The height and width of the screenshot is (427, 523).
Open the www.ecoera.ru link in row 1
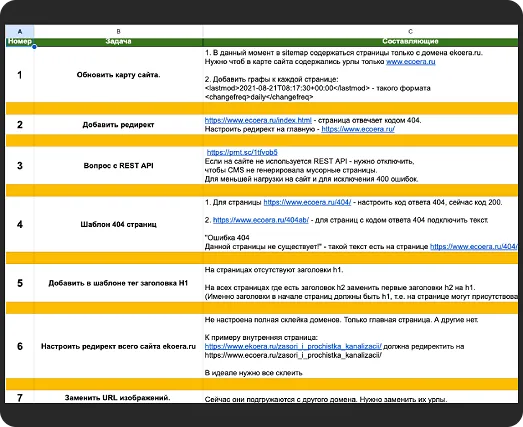(x=411, y=62)
